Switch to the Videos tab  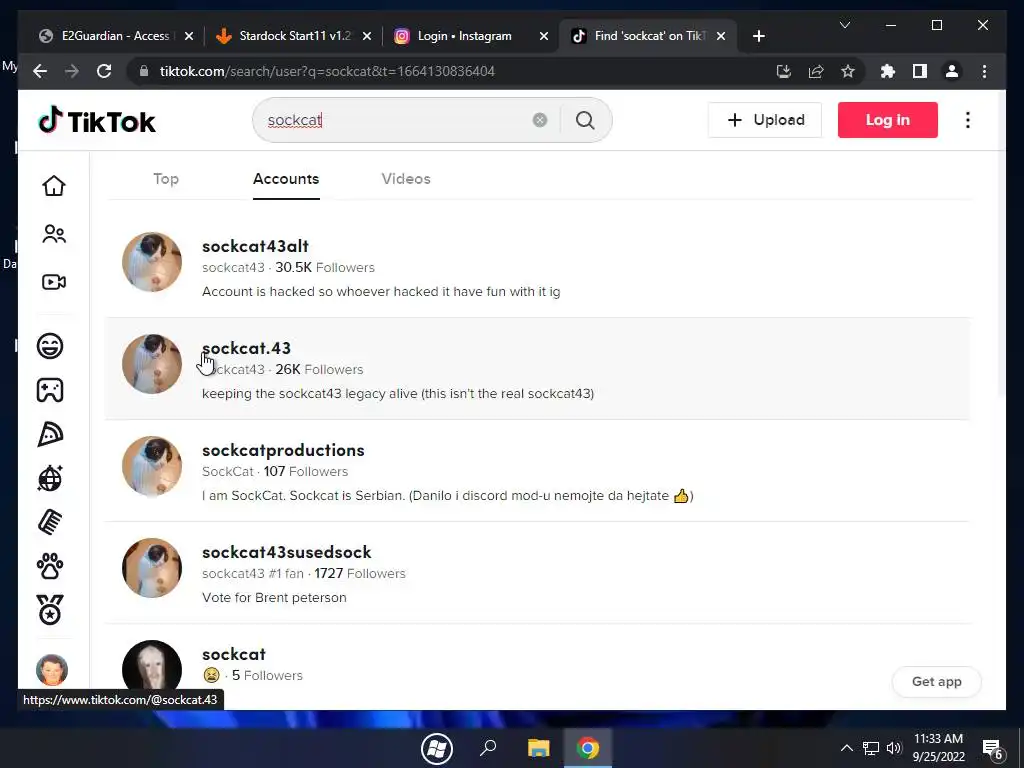406,179
